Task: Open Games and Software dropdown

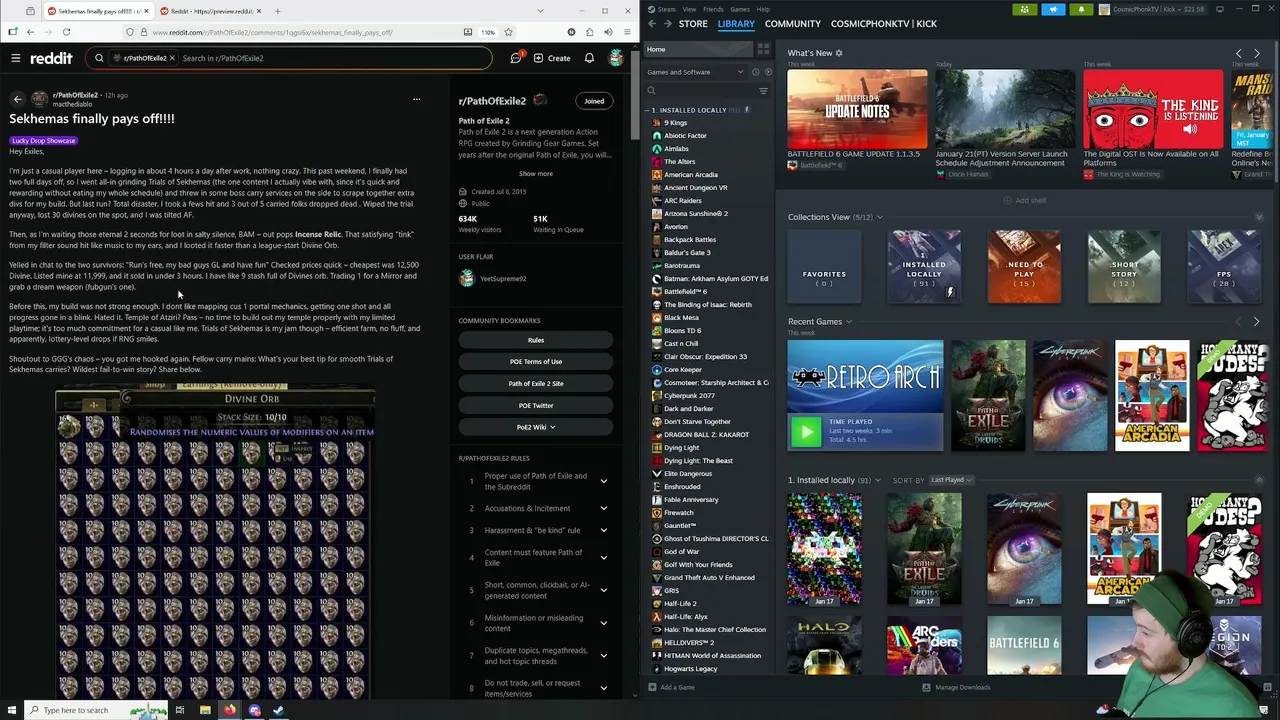Action: 695,72
